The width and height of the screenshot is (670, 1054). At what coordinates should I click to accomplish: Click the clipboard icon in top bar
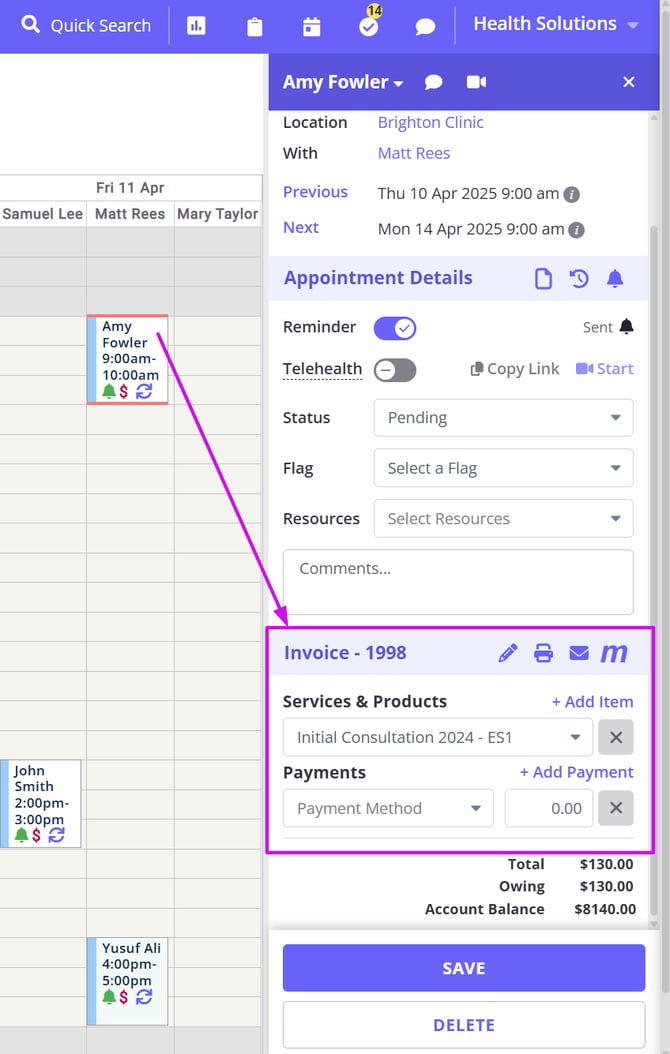(x=255, y=26)
